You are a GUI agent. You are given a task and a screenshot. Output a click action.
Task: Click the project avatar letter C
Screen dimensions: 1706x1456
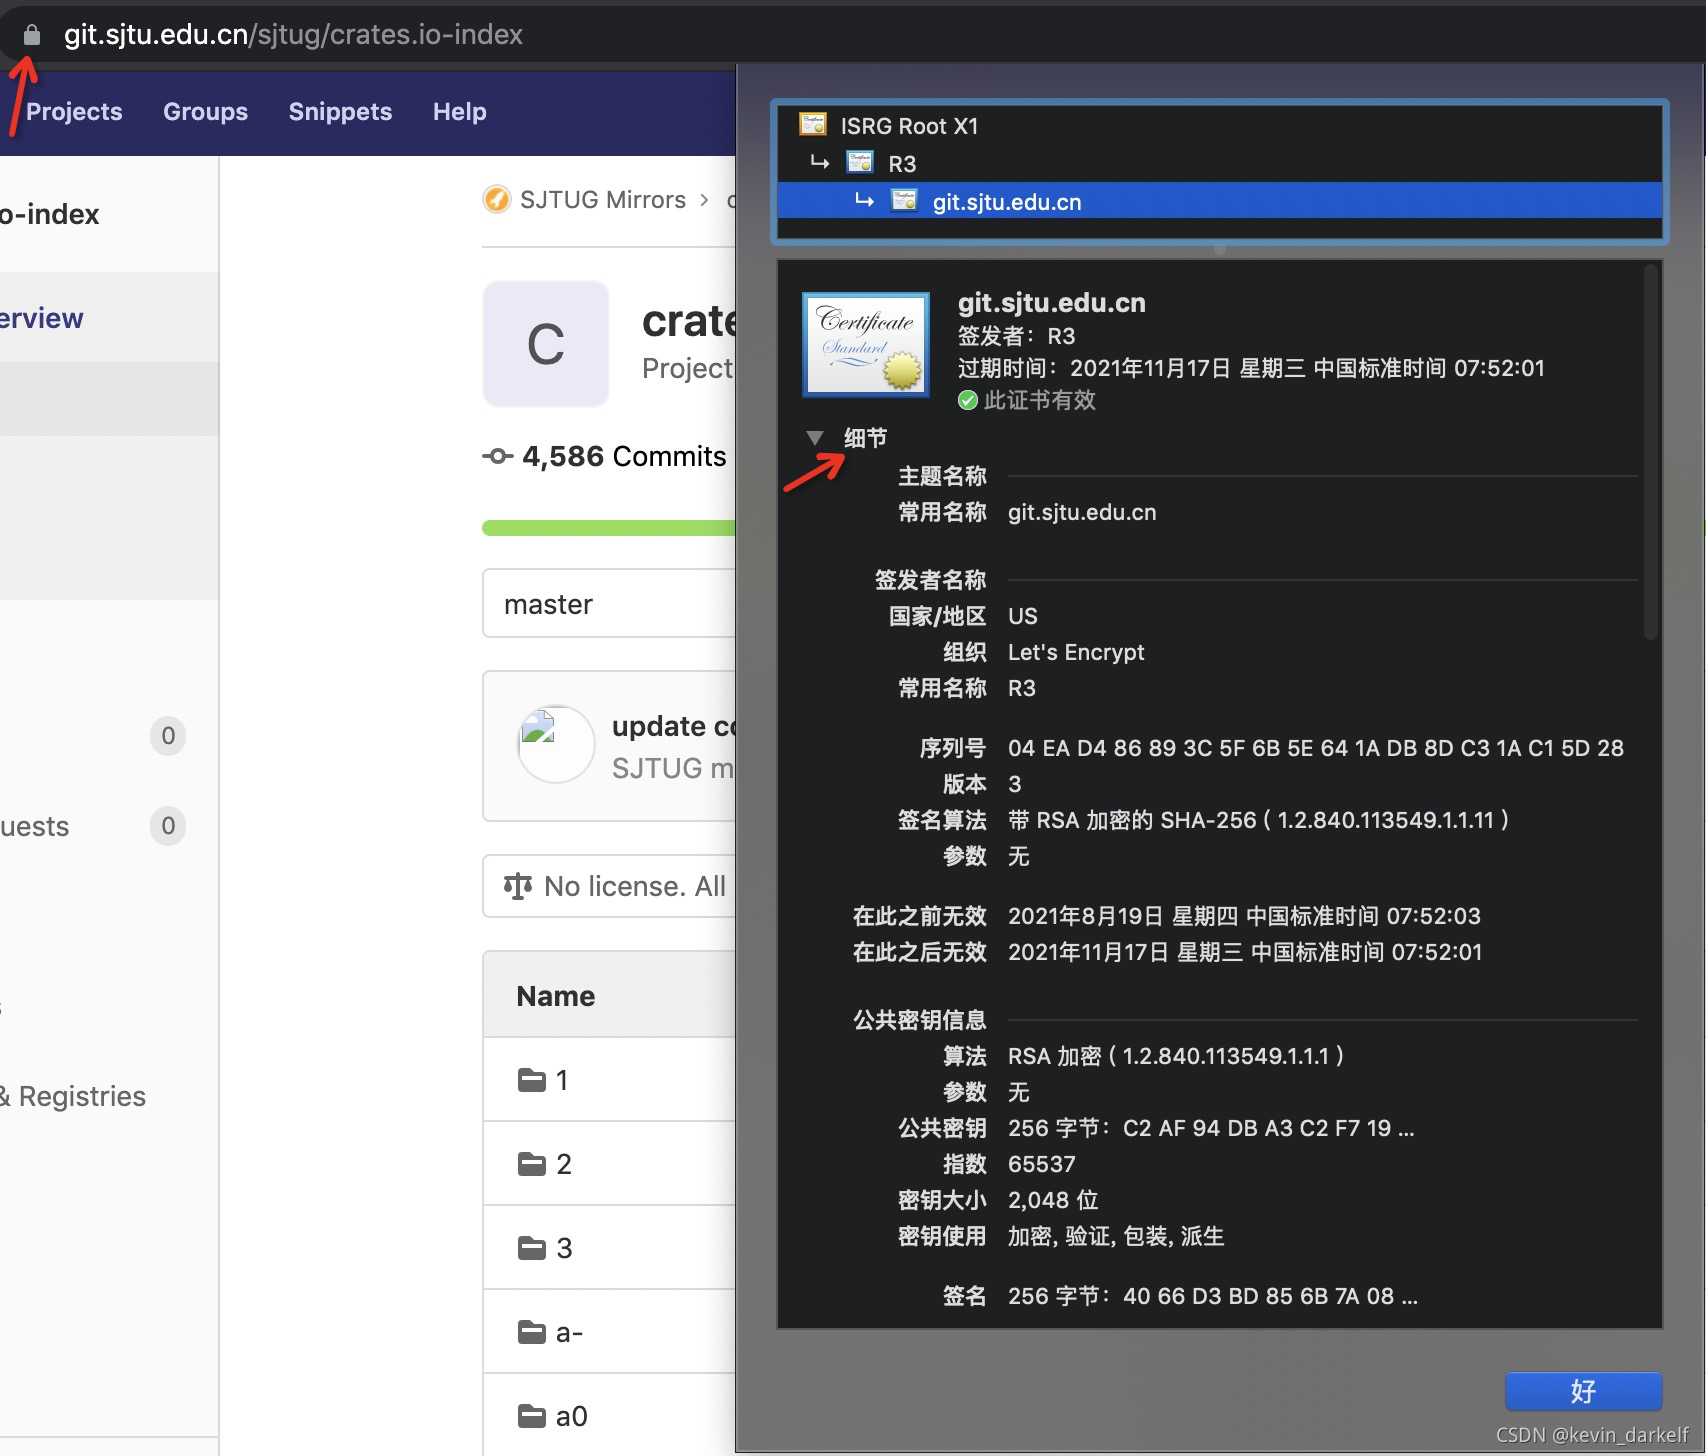546,344
